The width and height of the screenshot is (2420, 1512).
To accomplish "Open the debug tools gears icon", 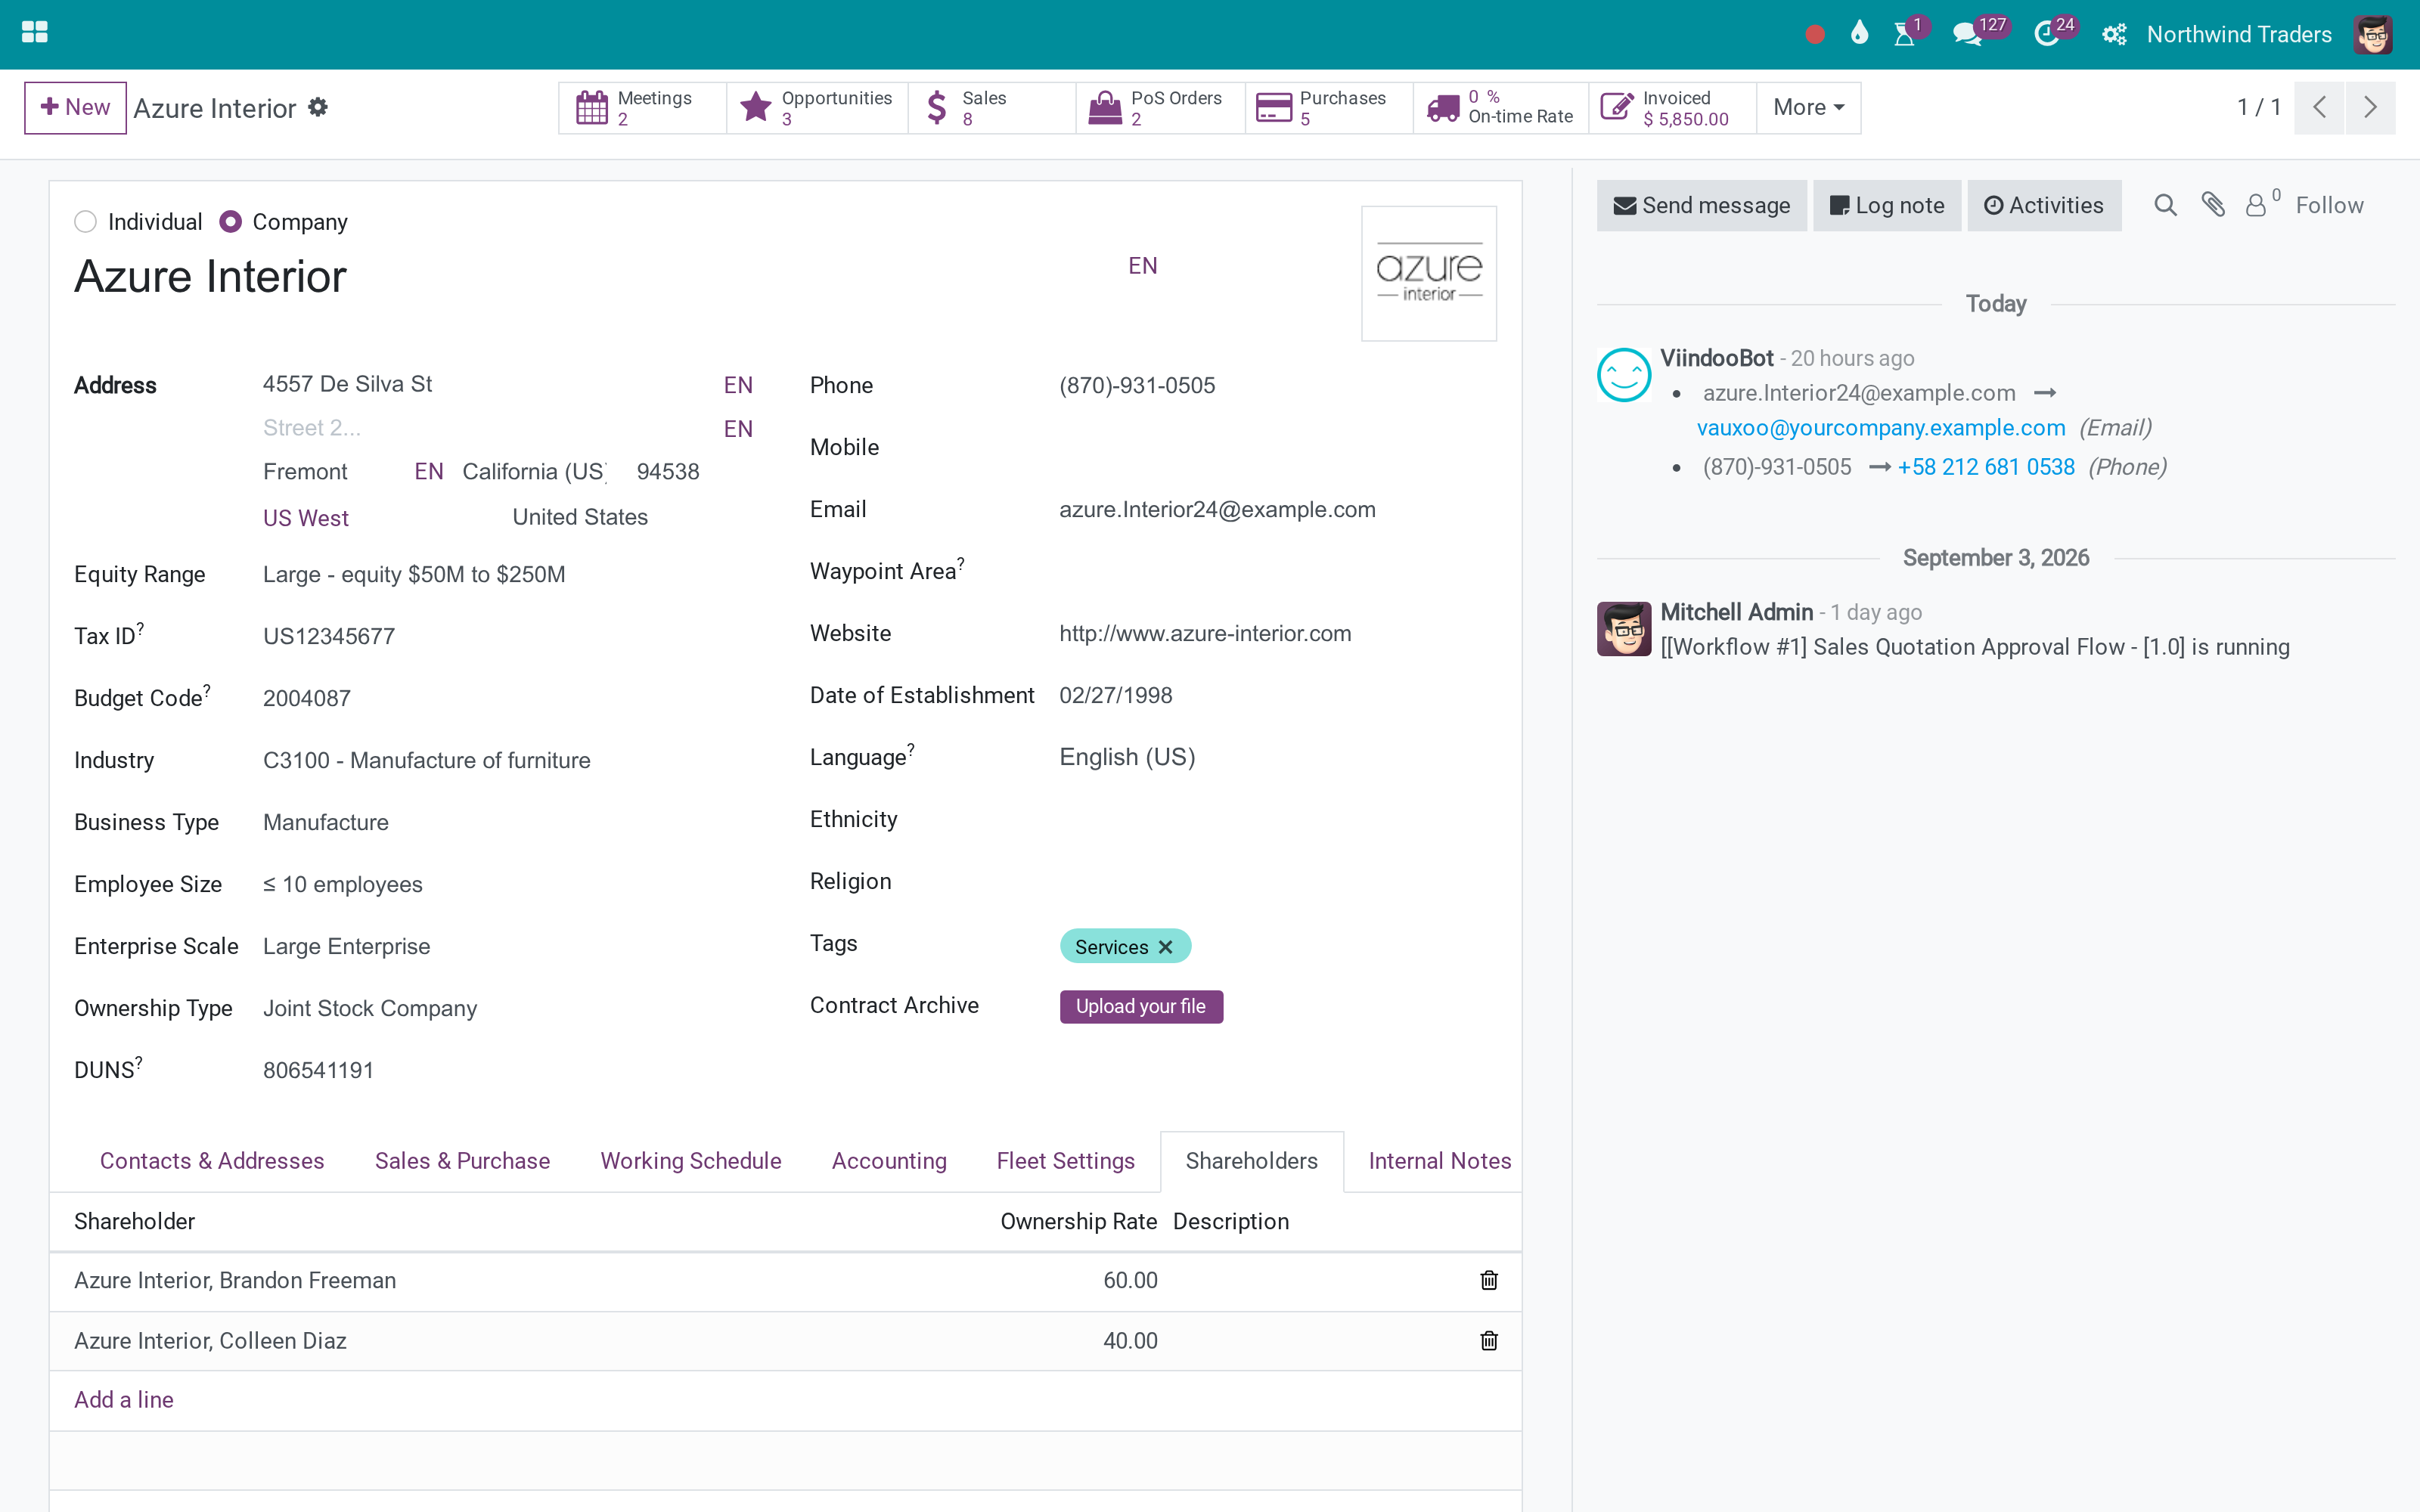I will coord(2114,35).
